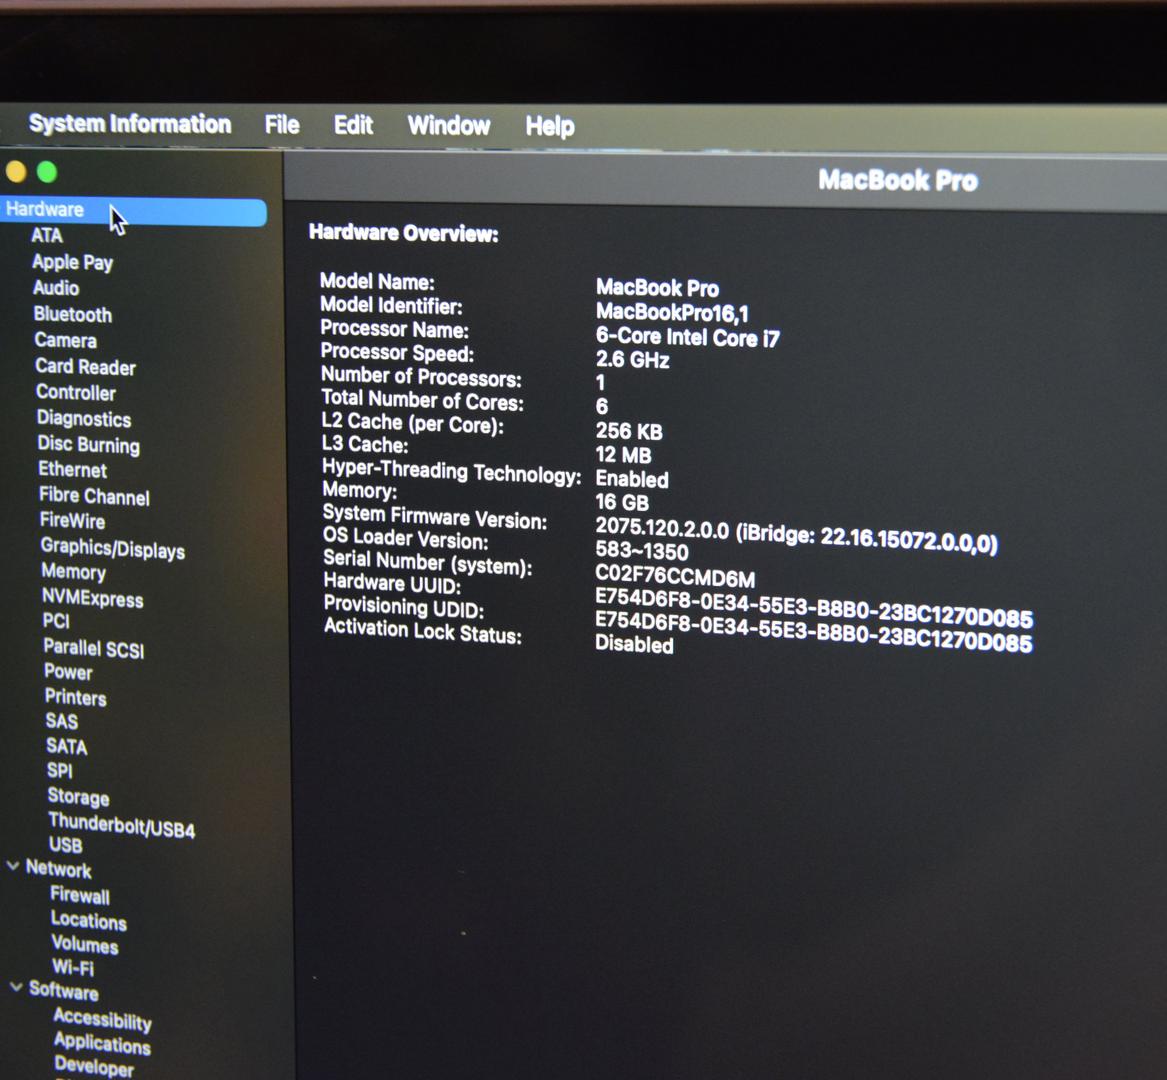Select the Software category label
Image resolution: width=1167 pixels, height=1080 pixels.
(x=64, y=990)
